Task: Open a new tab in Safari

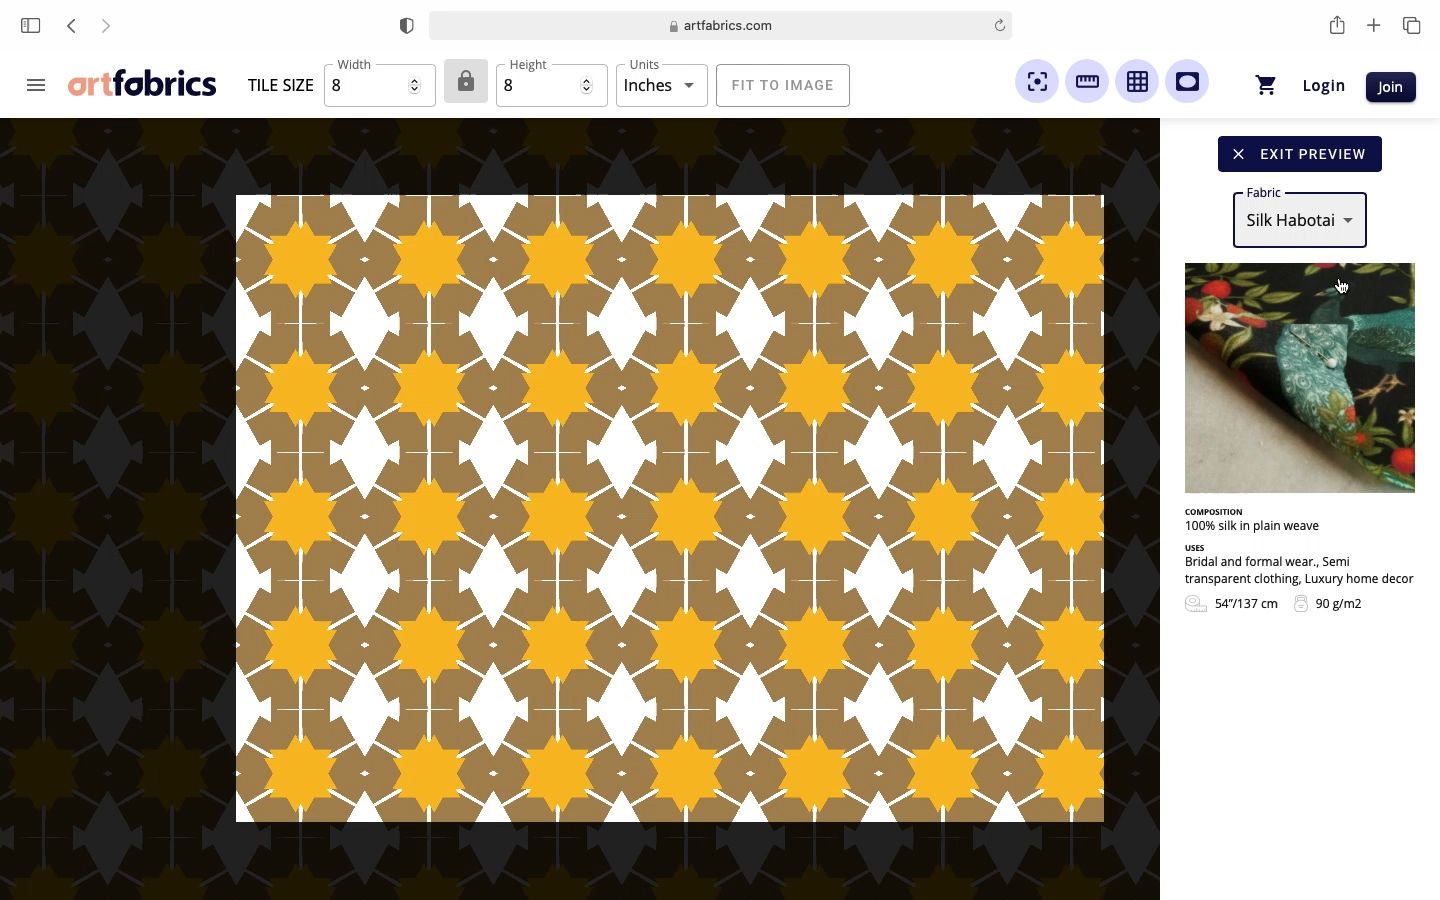Action: (x=1374, y=25)
